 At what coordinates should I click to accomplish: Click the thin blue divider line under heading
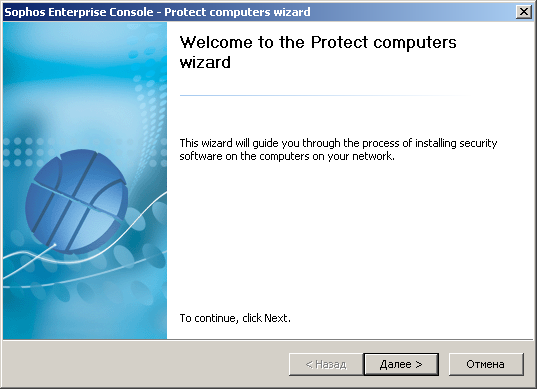[322, 96]
